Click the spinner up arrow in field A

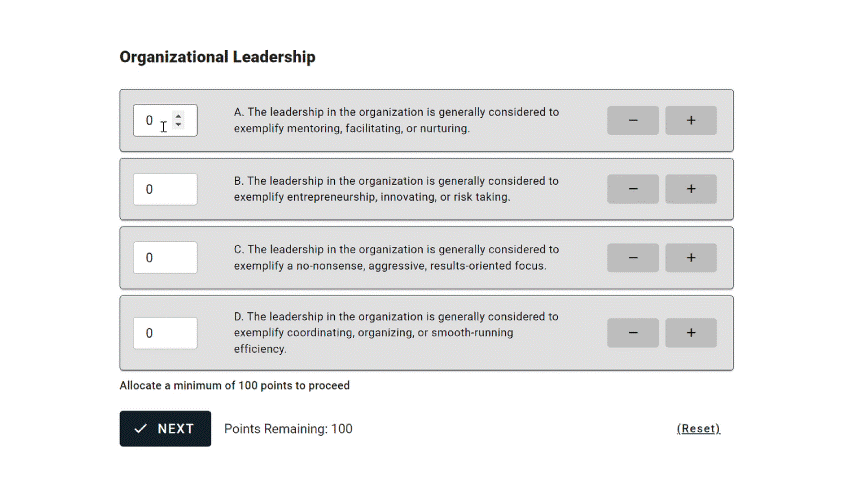pyautogui.click(x=178, y=116)
